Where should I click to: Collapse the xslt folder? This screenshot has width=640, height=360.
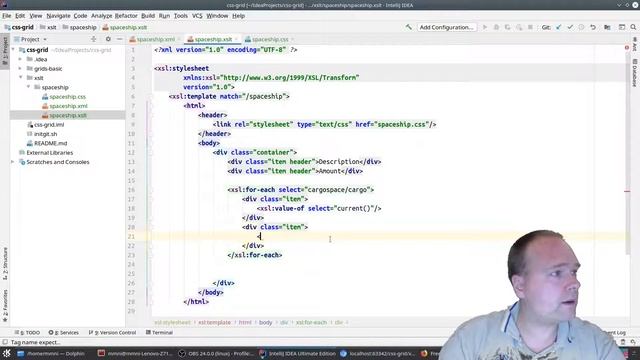coord(20,78)
